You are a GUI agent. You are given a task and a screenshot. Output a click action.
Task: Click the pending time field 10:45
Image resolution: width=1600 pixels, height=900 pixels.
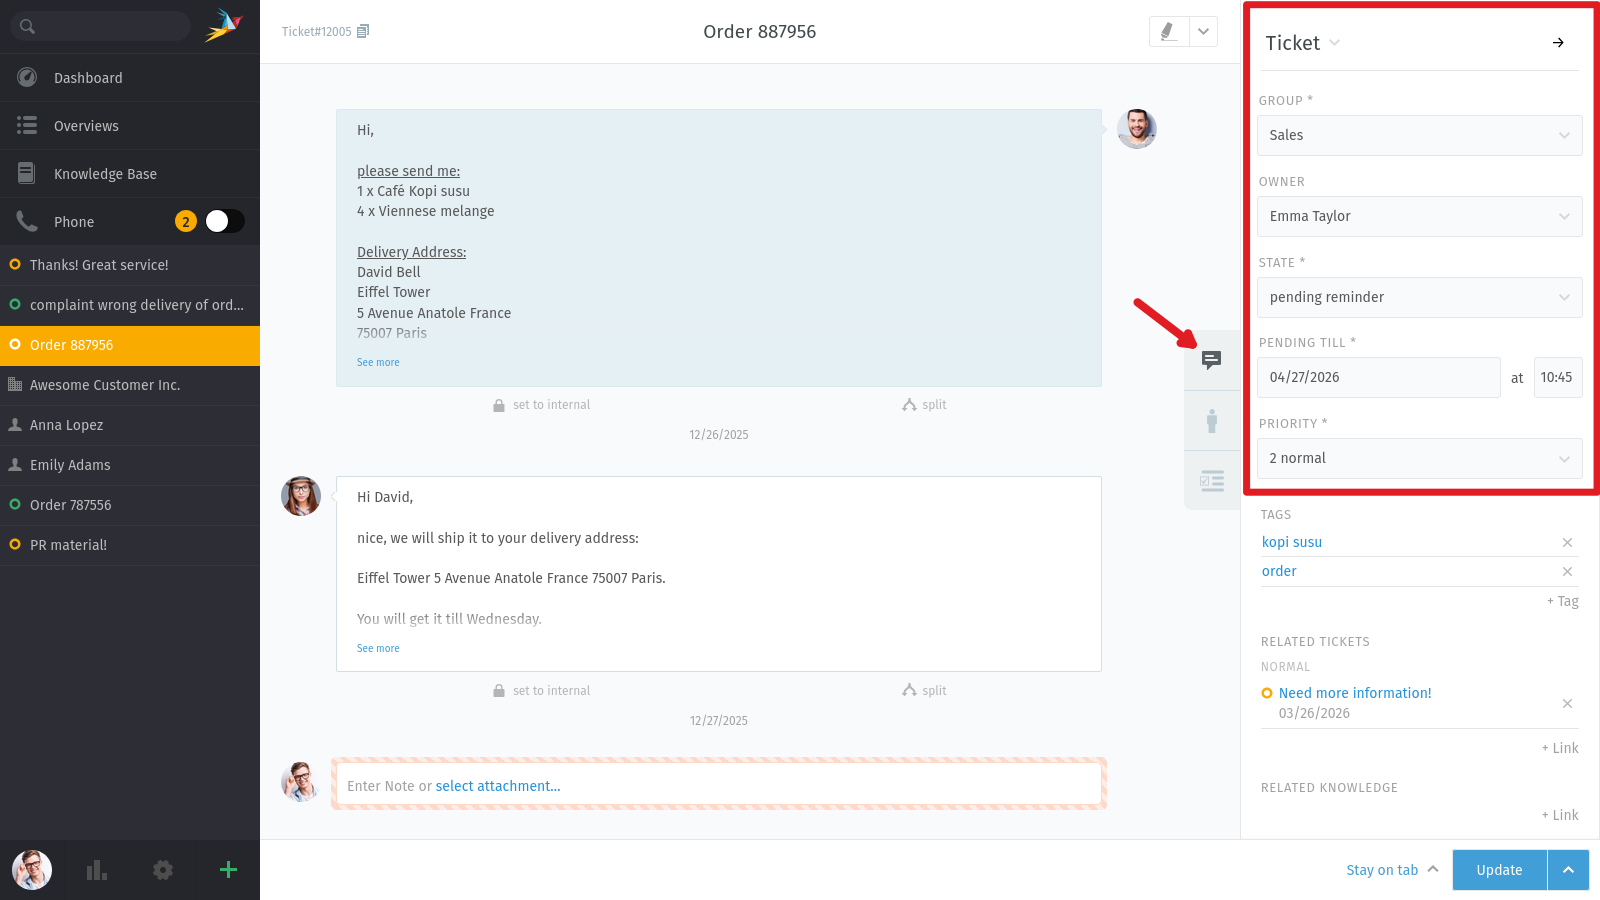tap(1558, 377)
